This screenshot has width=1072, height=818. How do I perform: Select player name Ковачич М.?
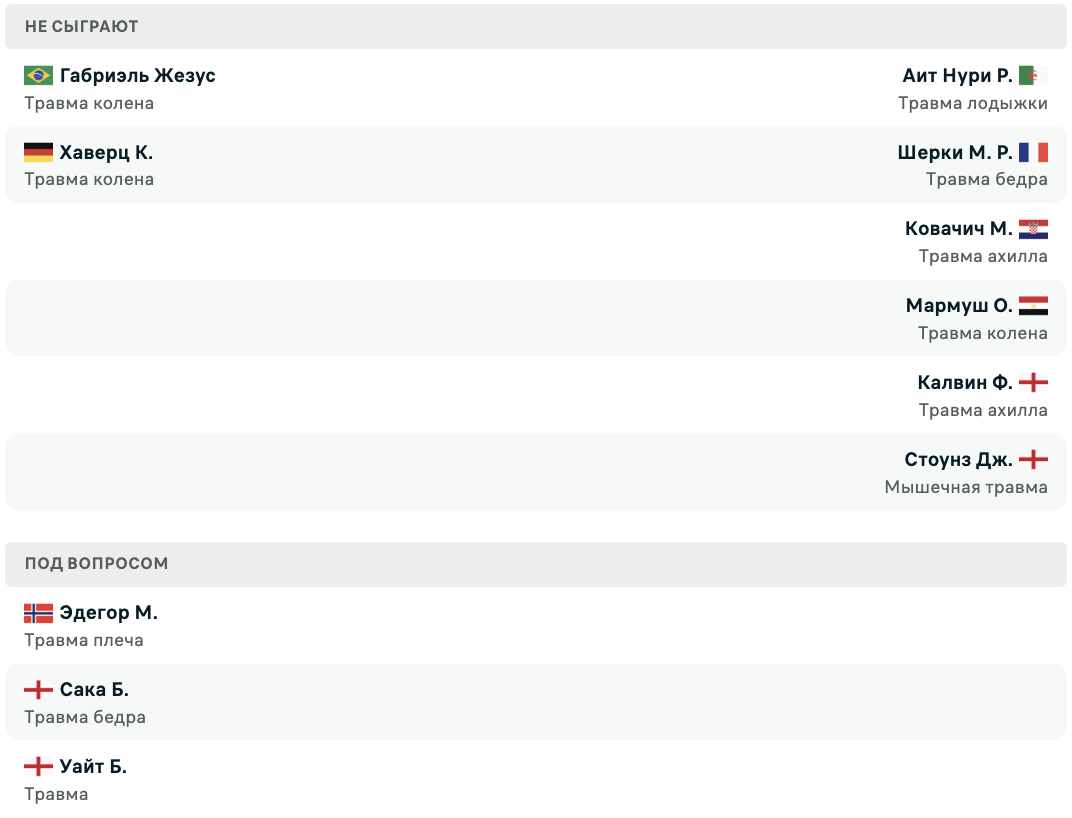pos(959,228)
